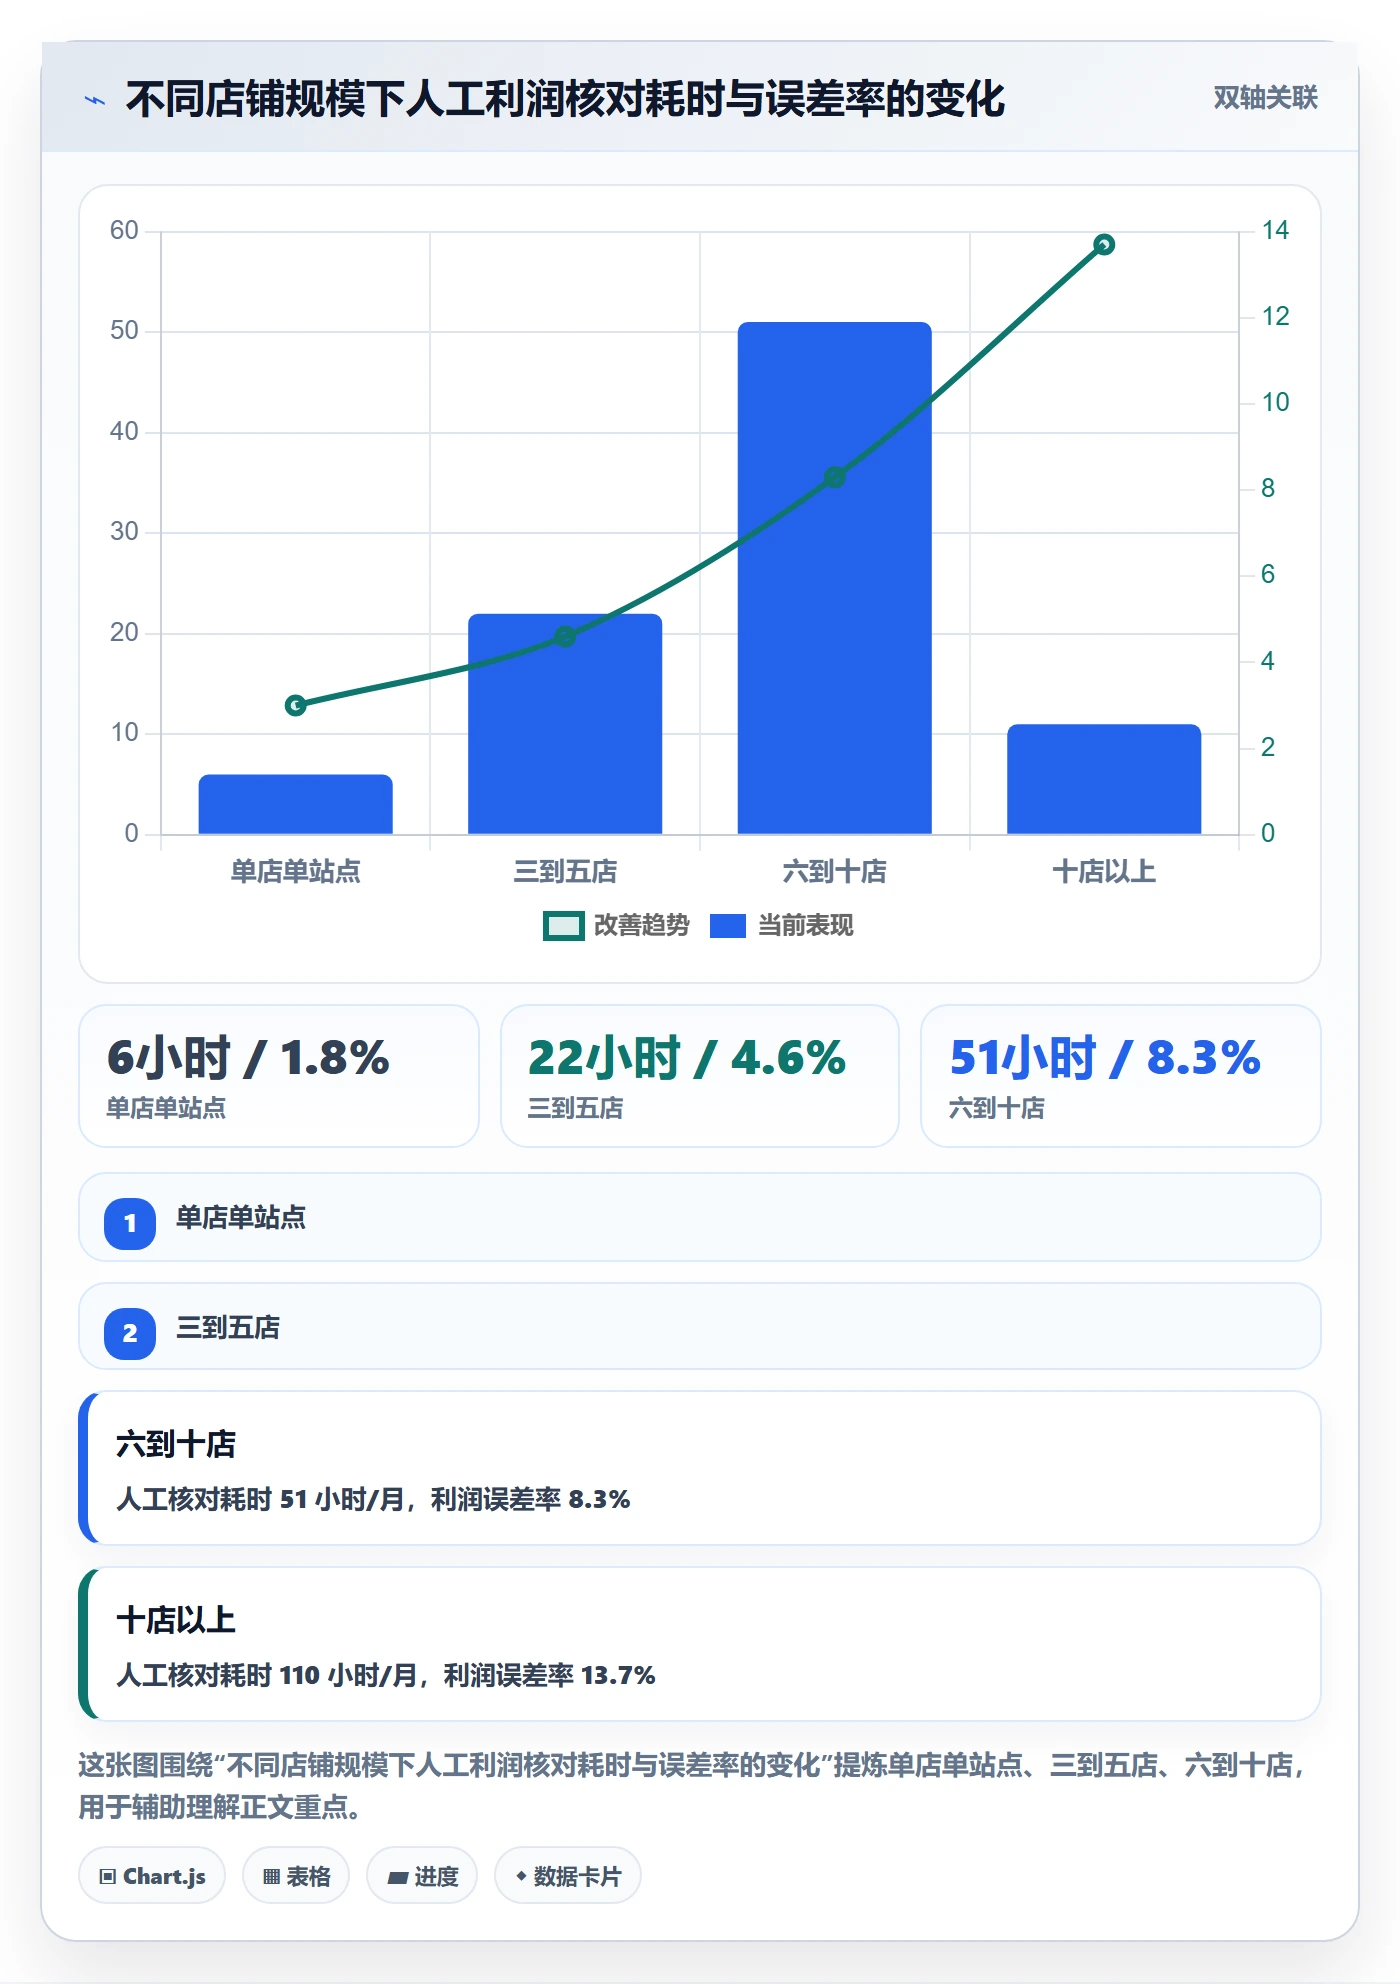Click the Chart.js tag square icon
The height and width of the screenshot is (1984, 1400).
coord(108,1877)
